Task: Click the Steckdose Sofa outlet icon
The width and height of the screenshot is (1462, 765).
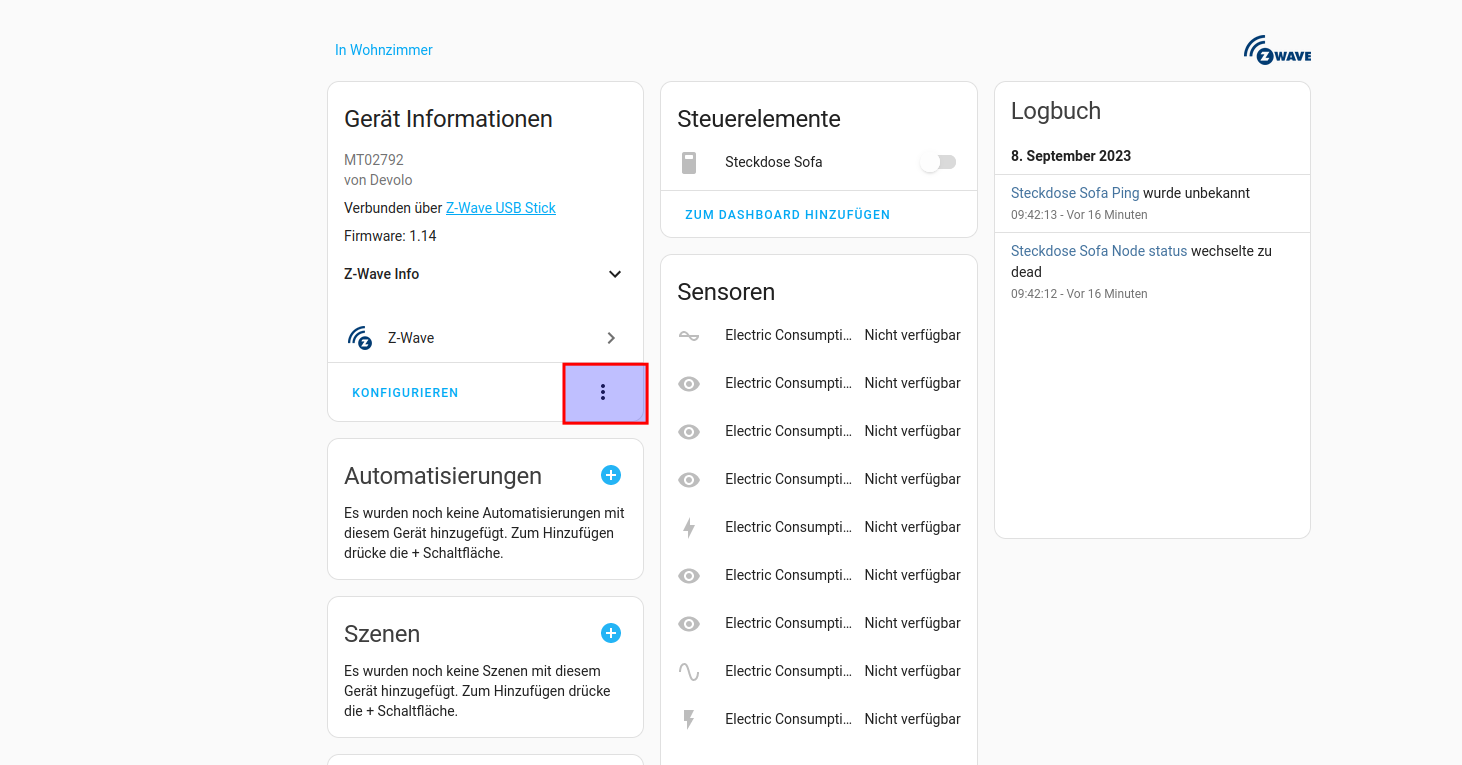Action: tap(689, 162)
